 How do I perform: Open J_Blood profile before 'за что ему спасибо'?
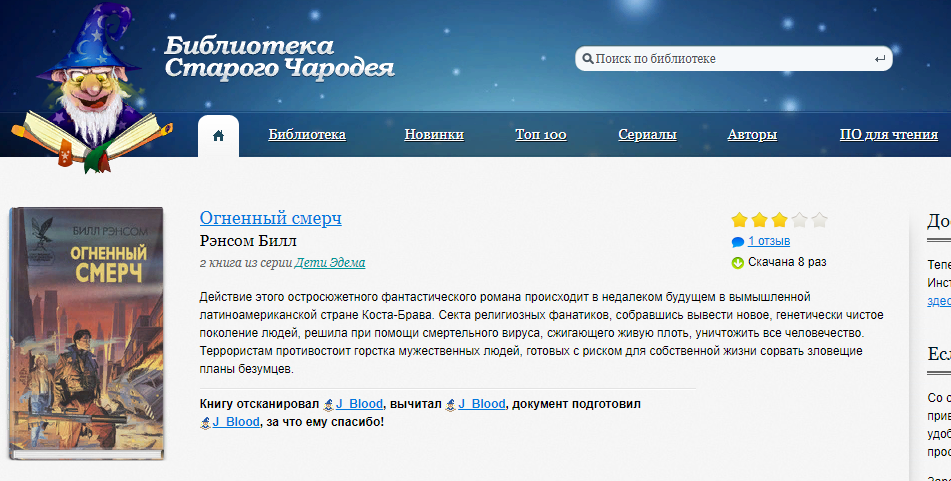[x=236, y=422]
